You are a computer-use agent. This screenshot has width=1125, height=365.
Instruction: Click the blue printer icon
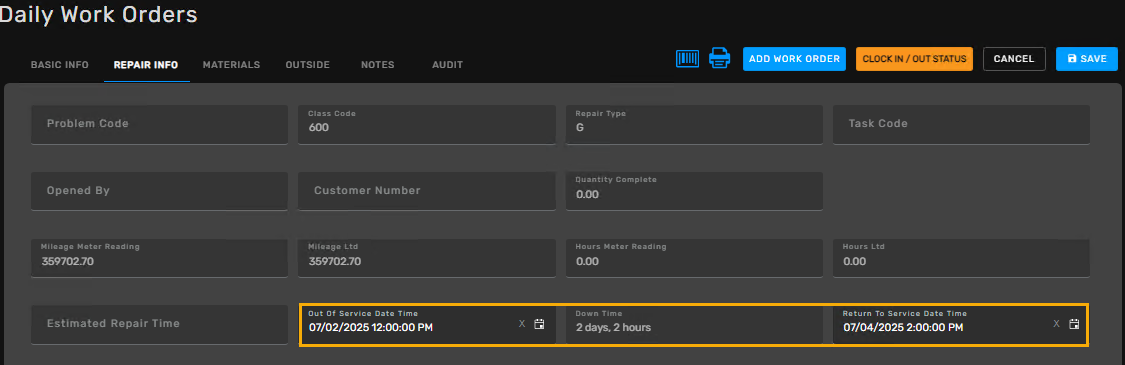click(x=720, y=58)
